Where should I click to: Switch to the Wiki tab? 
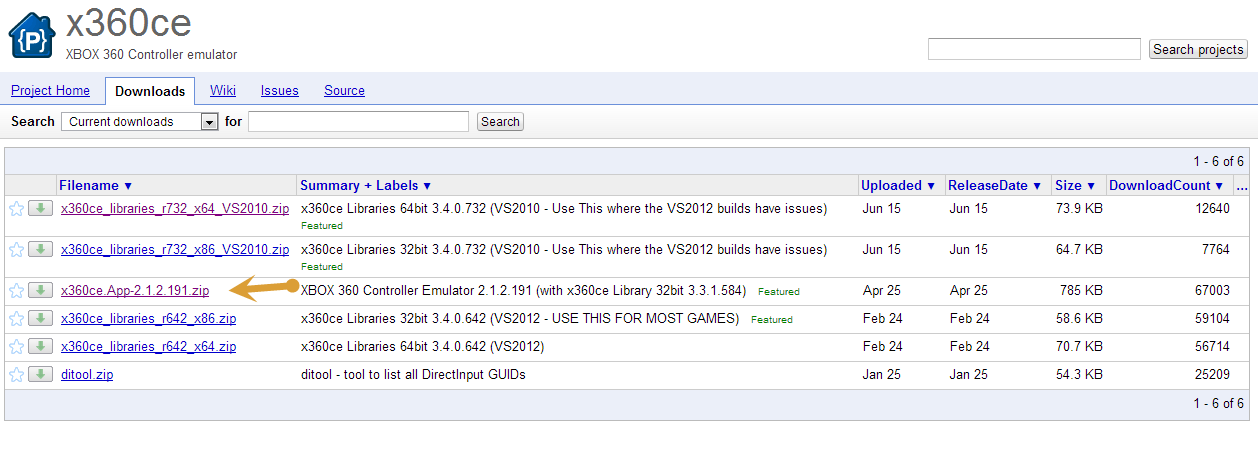click(223, 91)
